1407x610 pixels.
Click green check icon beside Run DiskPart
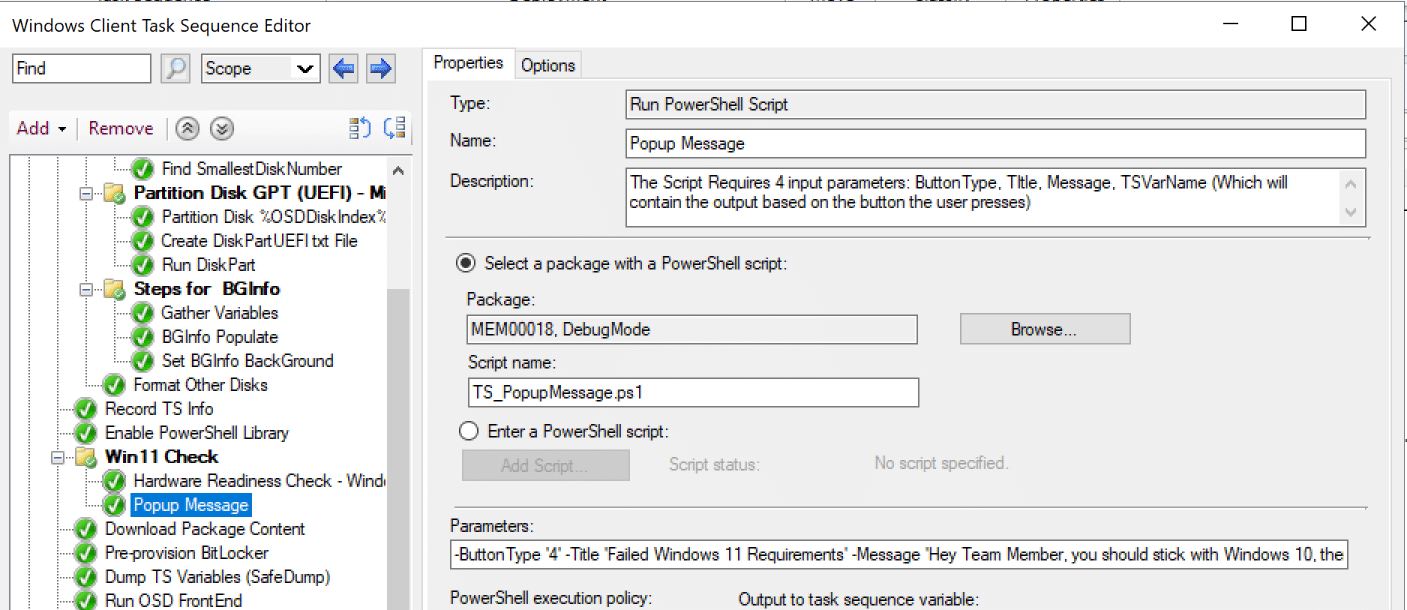tap(144, 265)
